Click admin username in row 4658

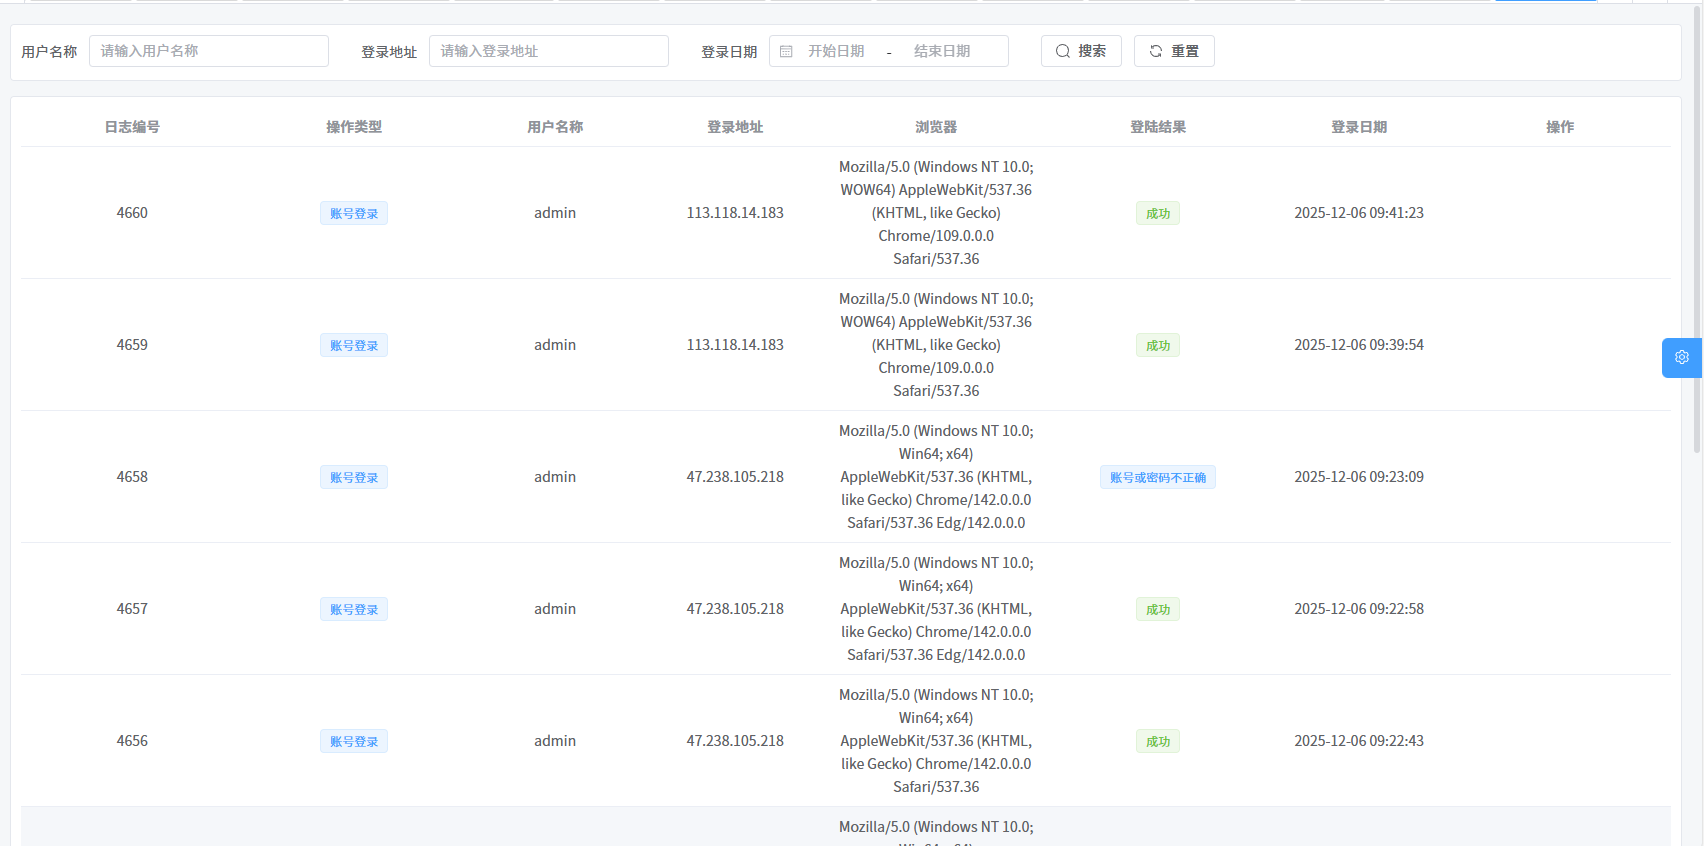555,477
